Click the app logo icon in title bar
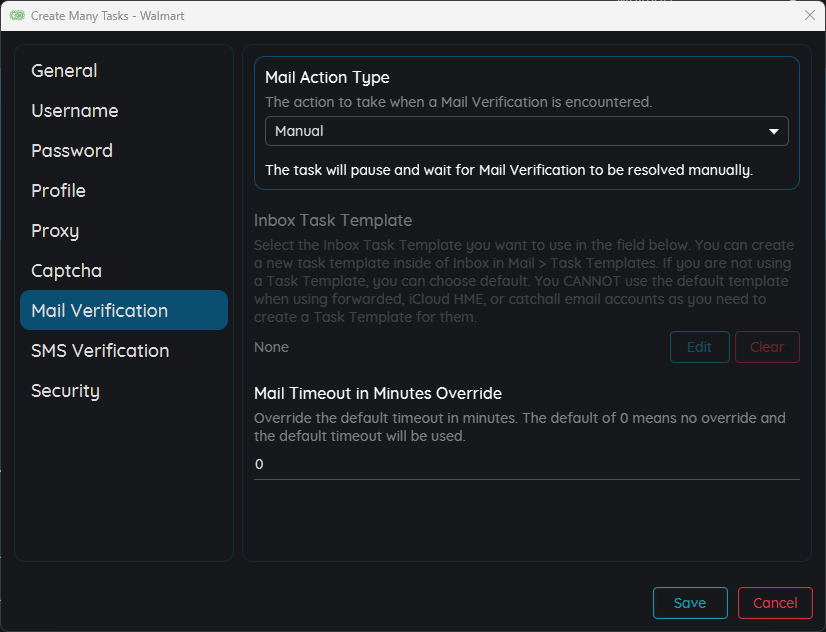This screenshot has width=826, height=632. (17, 15)
